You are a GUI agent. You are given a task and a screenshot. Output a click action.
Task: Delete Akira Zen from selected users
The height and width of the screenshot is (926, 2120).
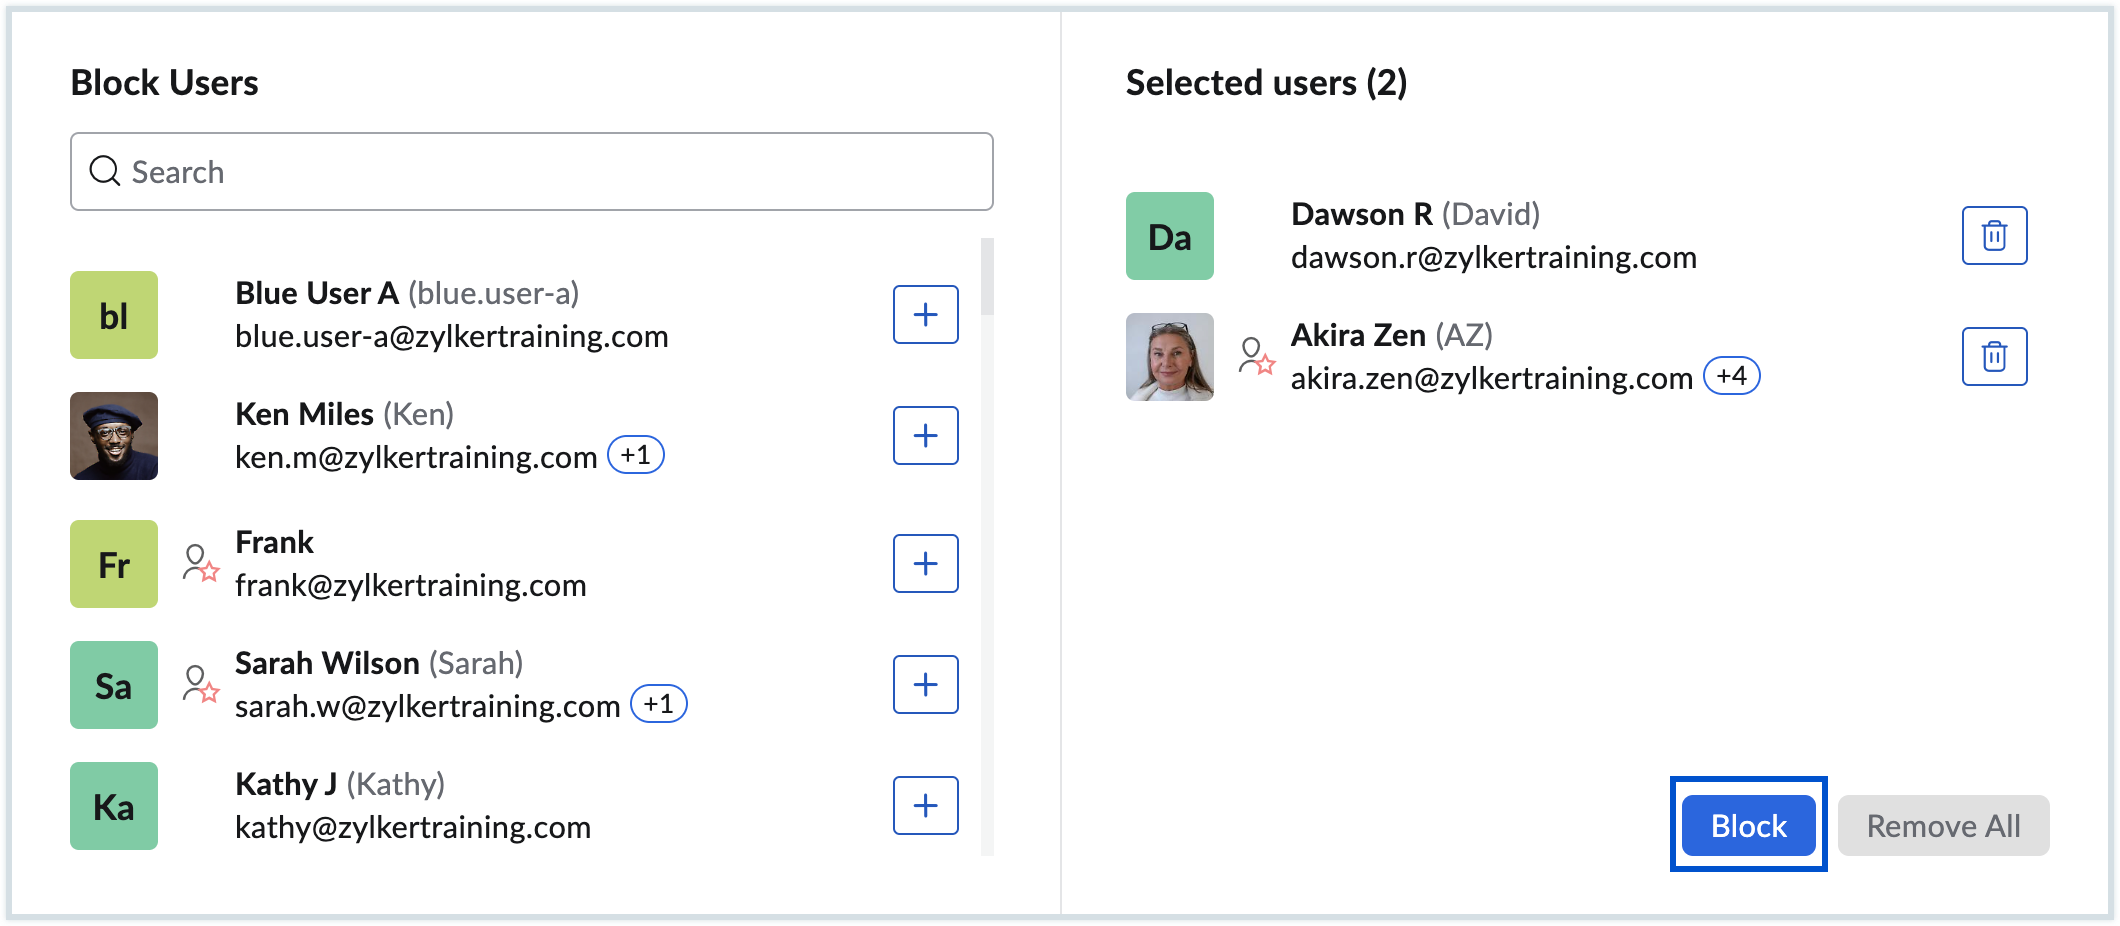pyautogui.click(x=1994, y=357)
